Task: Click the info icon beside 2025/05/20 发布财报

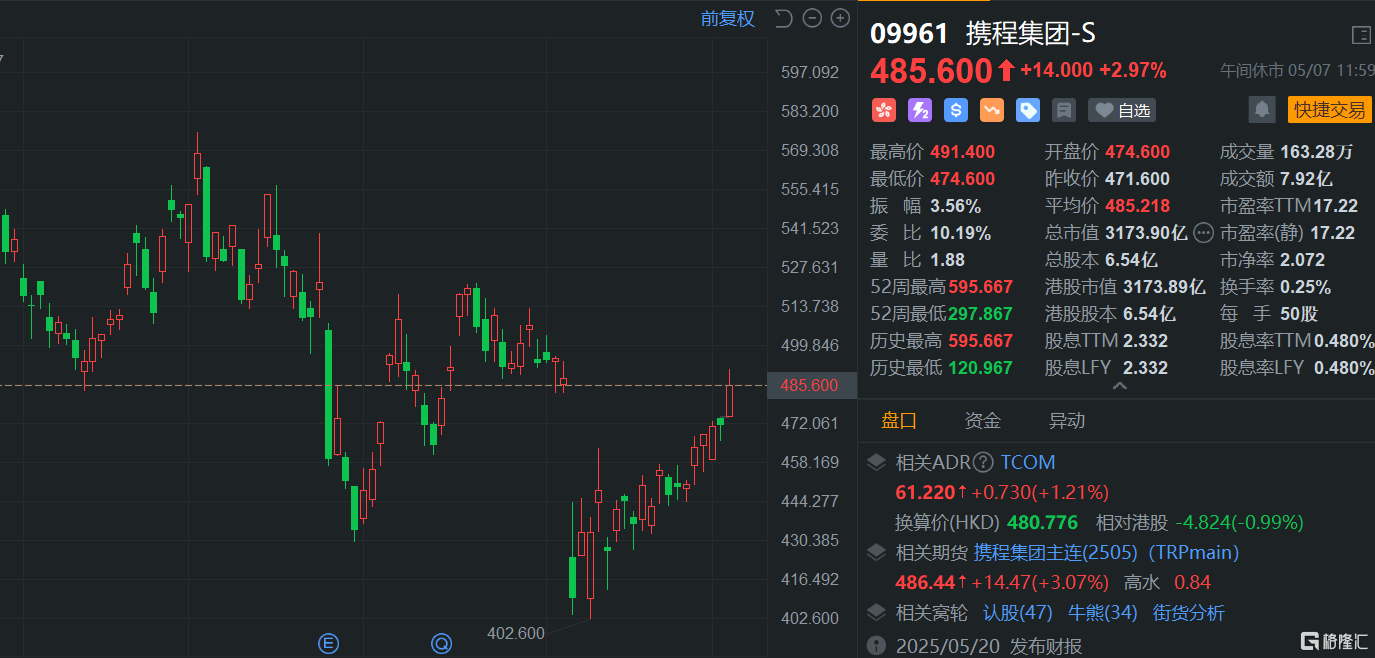Action: click(x=876, y=645)
